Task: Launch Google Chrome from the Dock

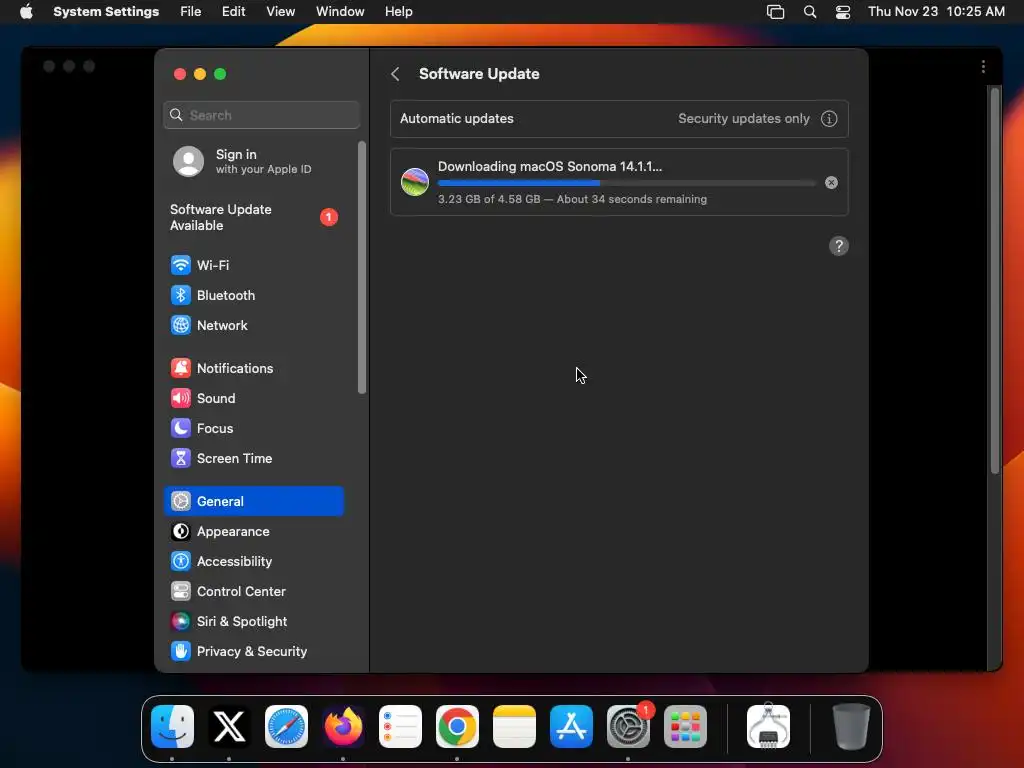Action: 457,726
